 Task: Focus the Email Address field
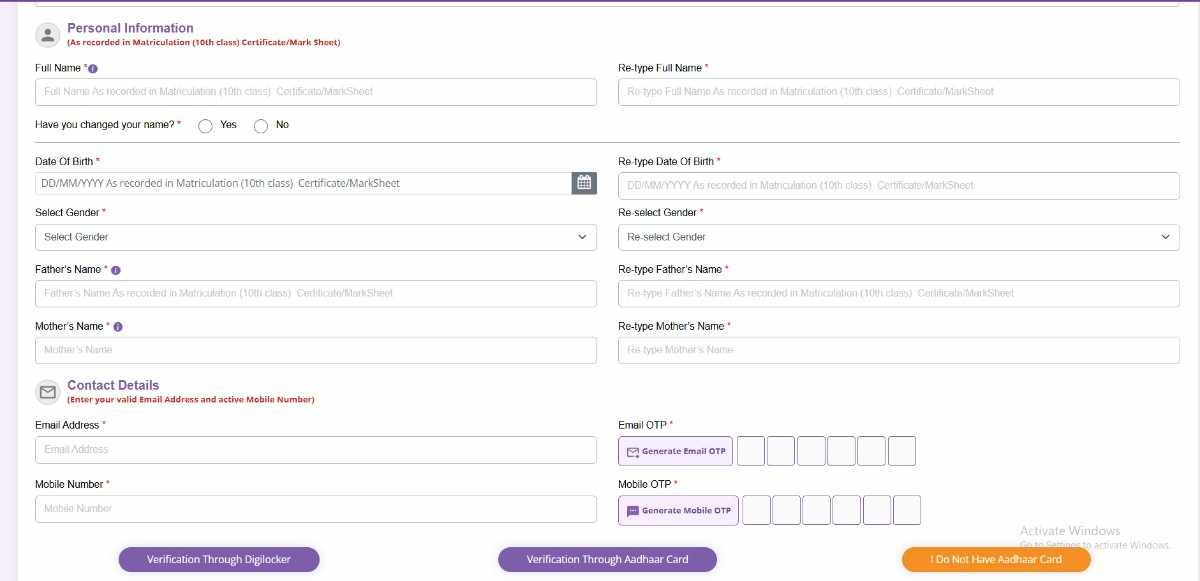click(315, 450)
